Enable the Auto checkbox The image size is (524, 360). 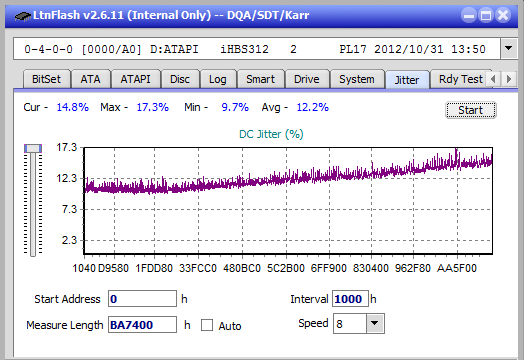[207, 325]
